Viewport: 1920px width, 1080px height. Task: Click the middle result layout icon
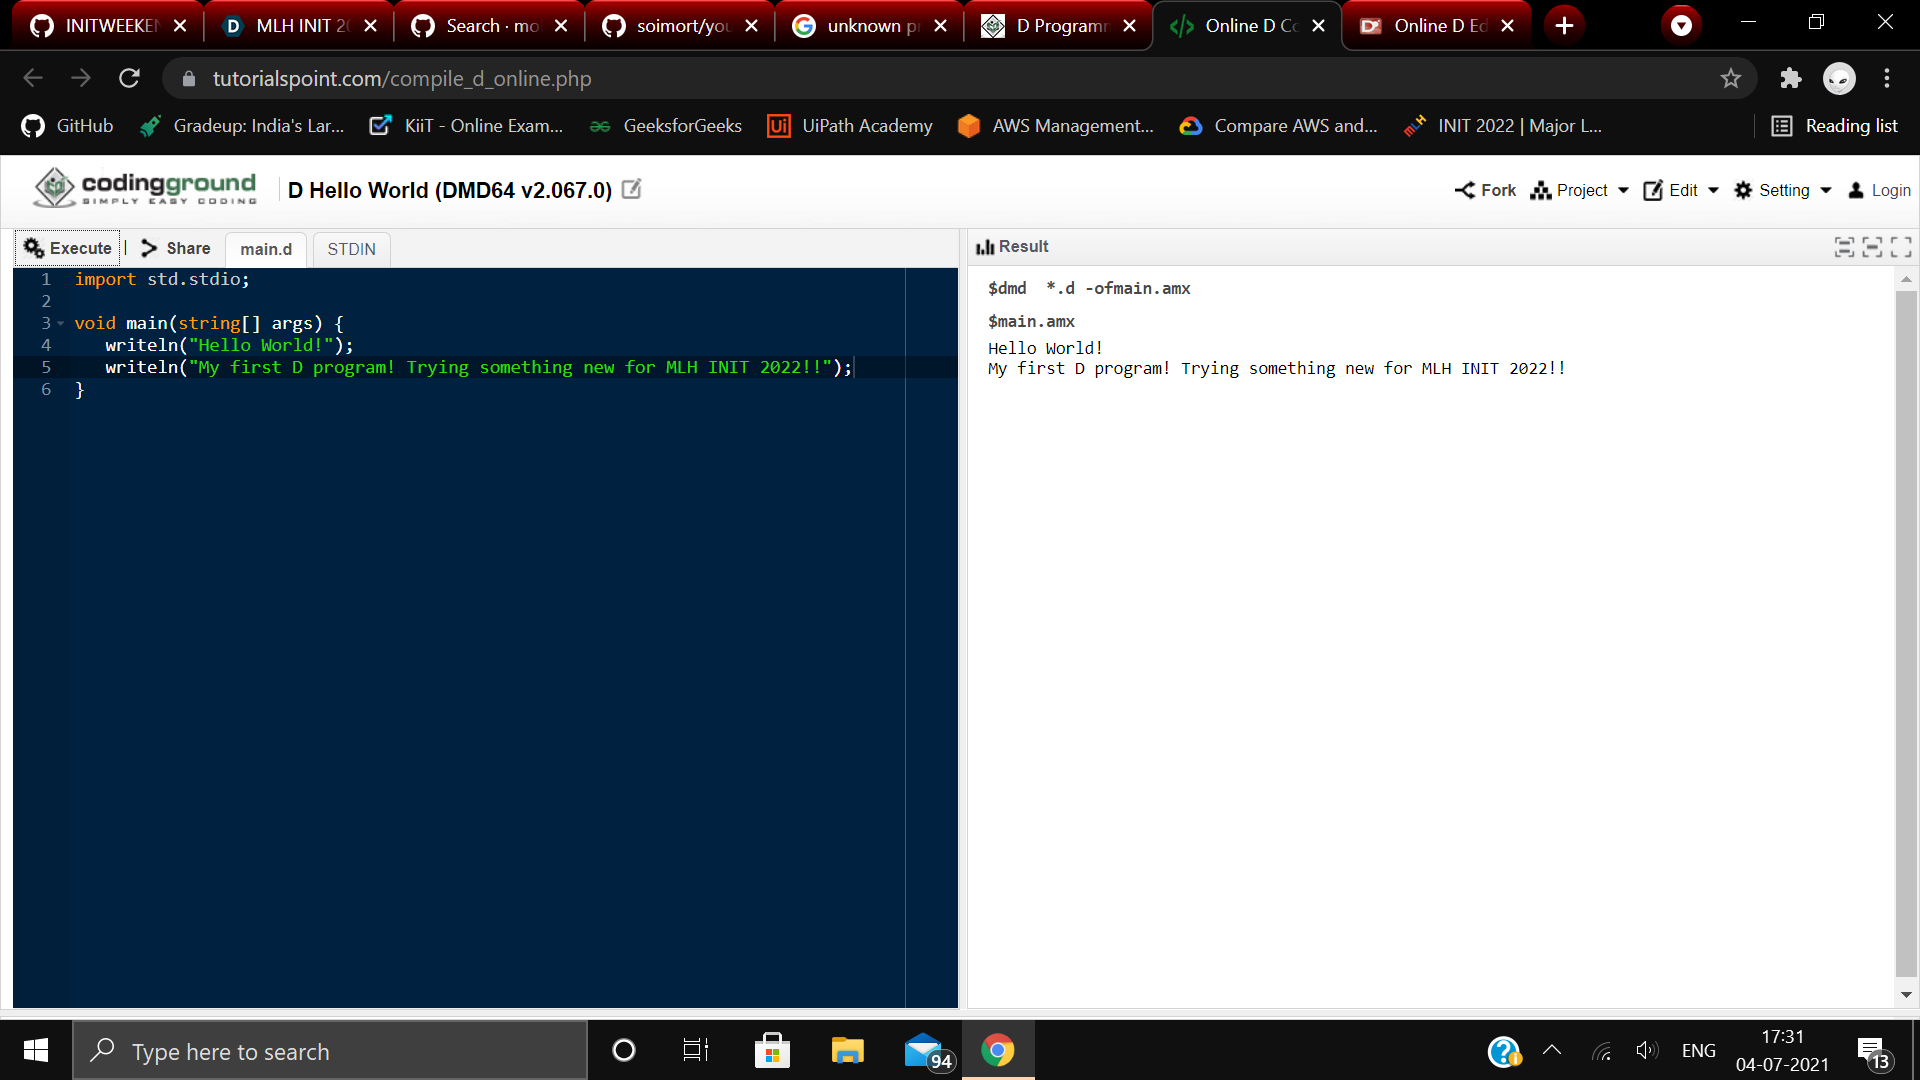(x=1872, y=247)
